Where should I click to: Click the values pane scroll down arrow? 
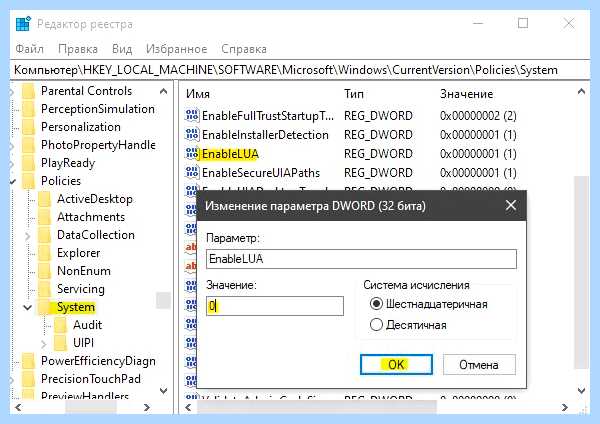[581, 390]
